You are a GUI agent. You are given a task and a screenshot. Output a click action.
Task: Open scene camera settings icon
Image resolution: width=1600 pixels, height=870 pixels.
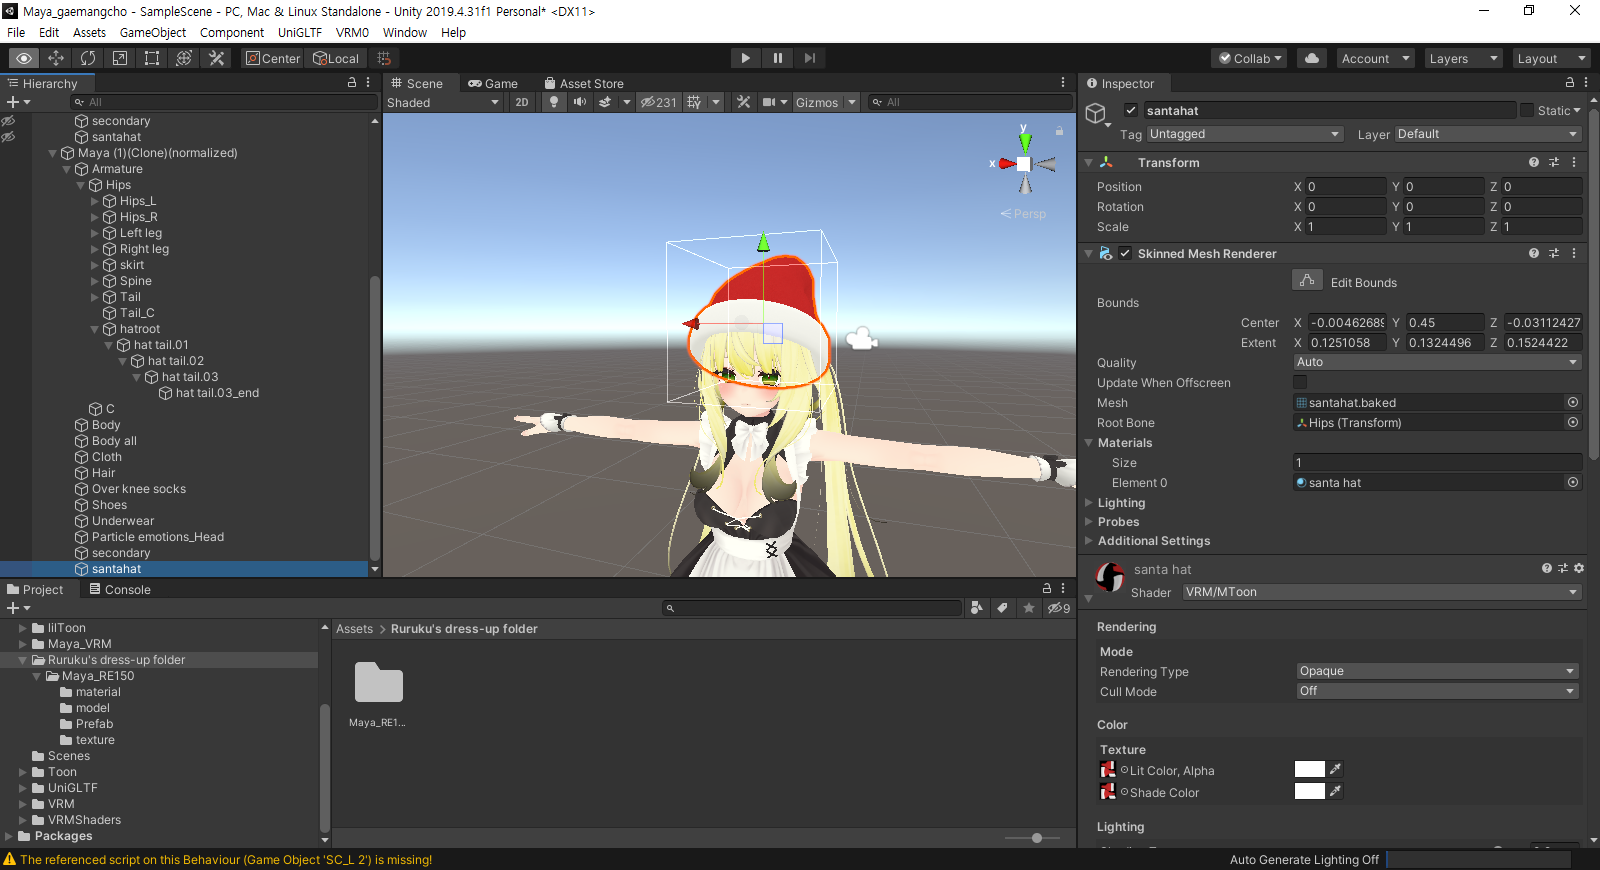(x=769, y=102)
